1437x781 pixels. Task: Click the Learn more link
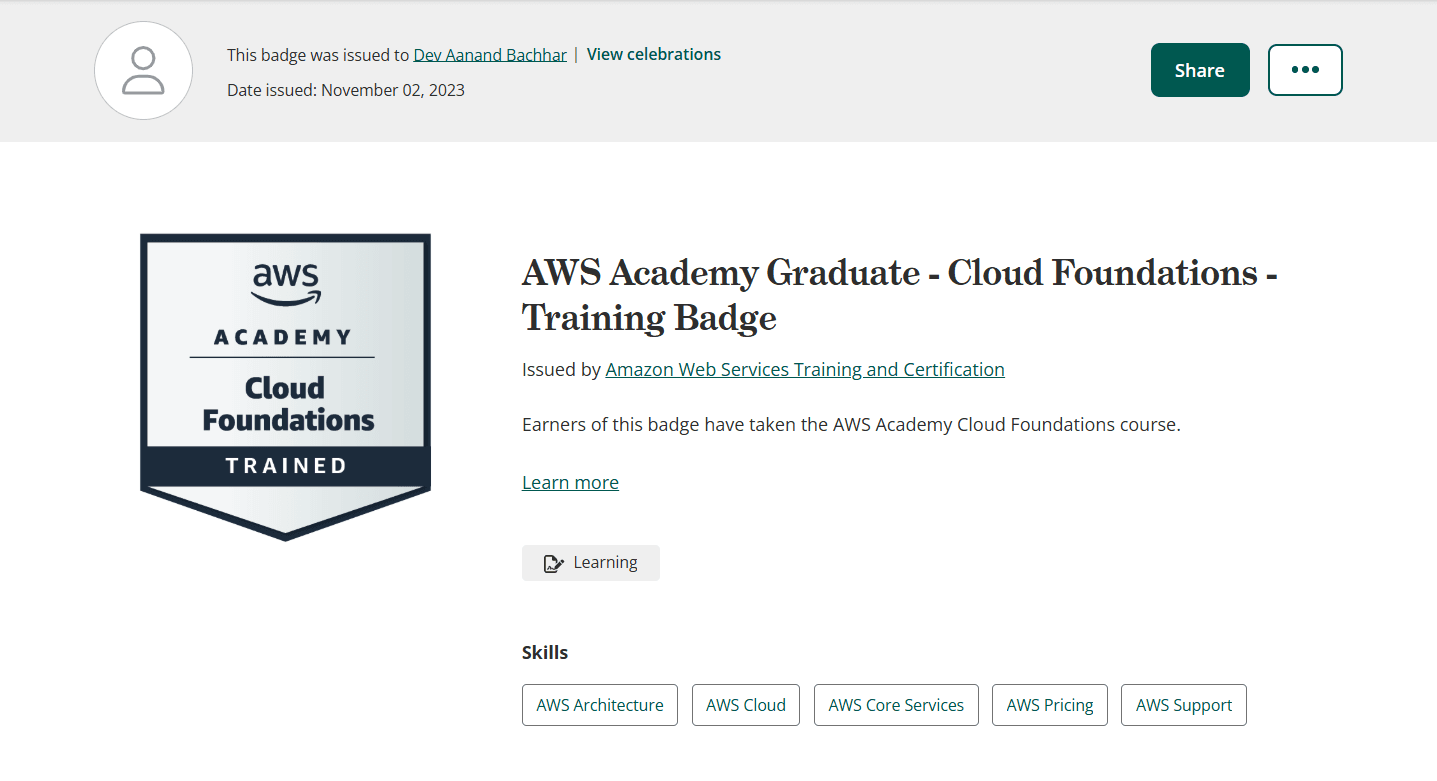tap(570, 482)
